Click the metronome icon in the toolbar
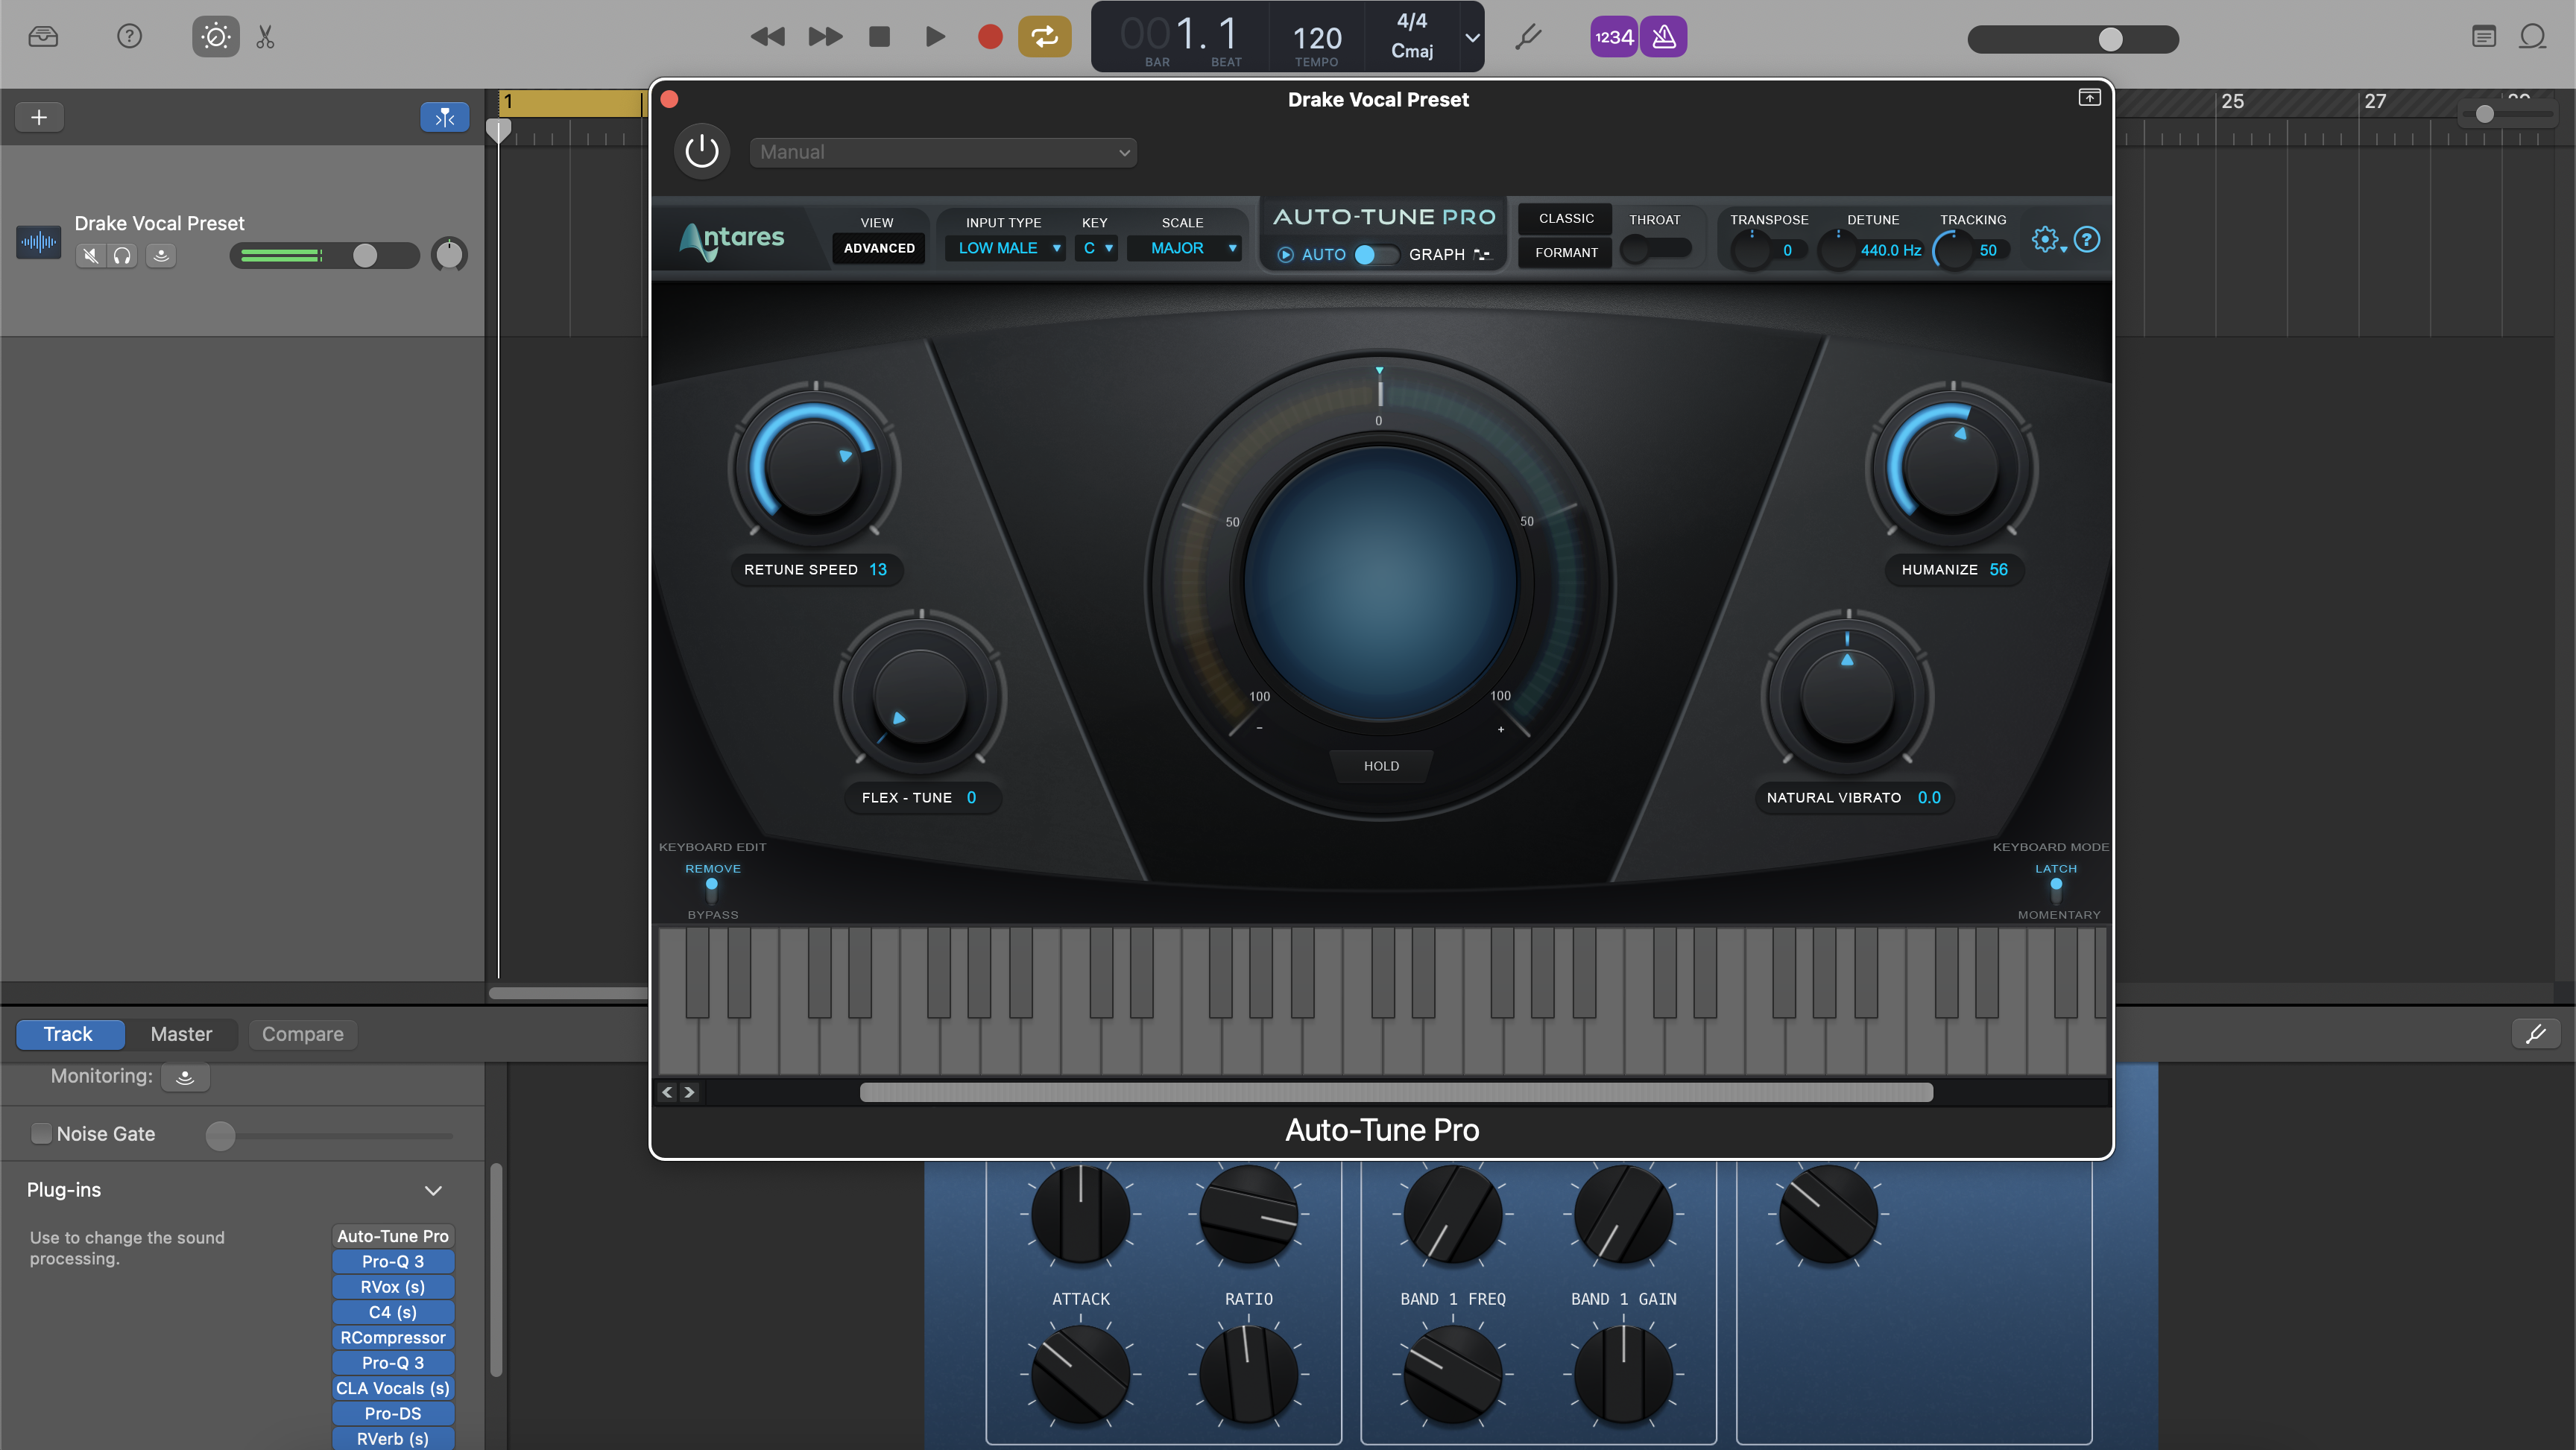 [1663, 36]
